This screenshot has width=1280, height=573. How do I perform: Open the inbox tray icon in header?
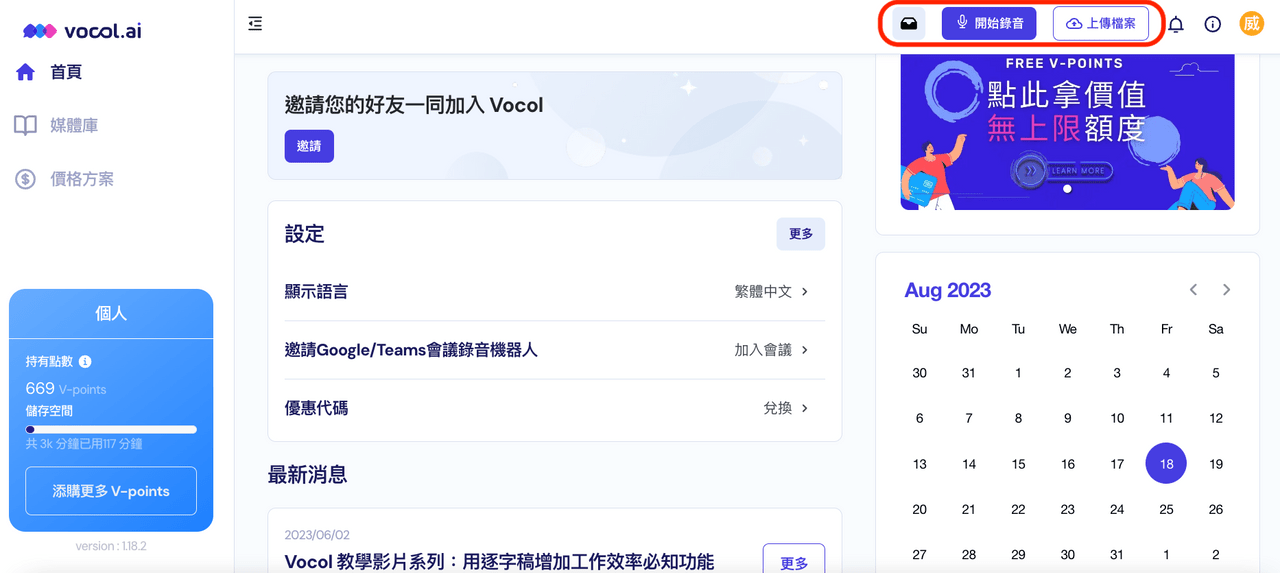coord(909,23)
